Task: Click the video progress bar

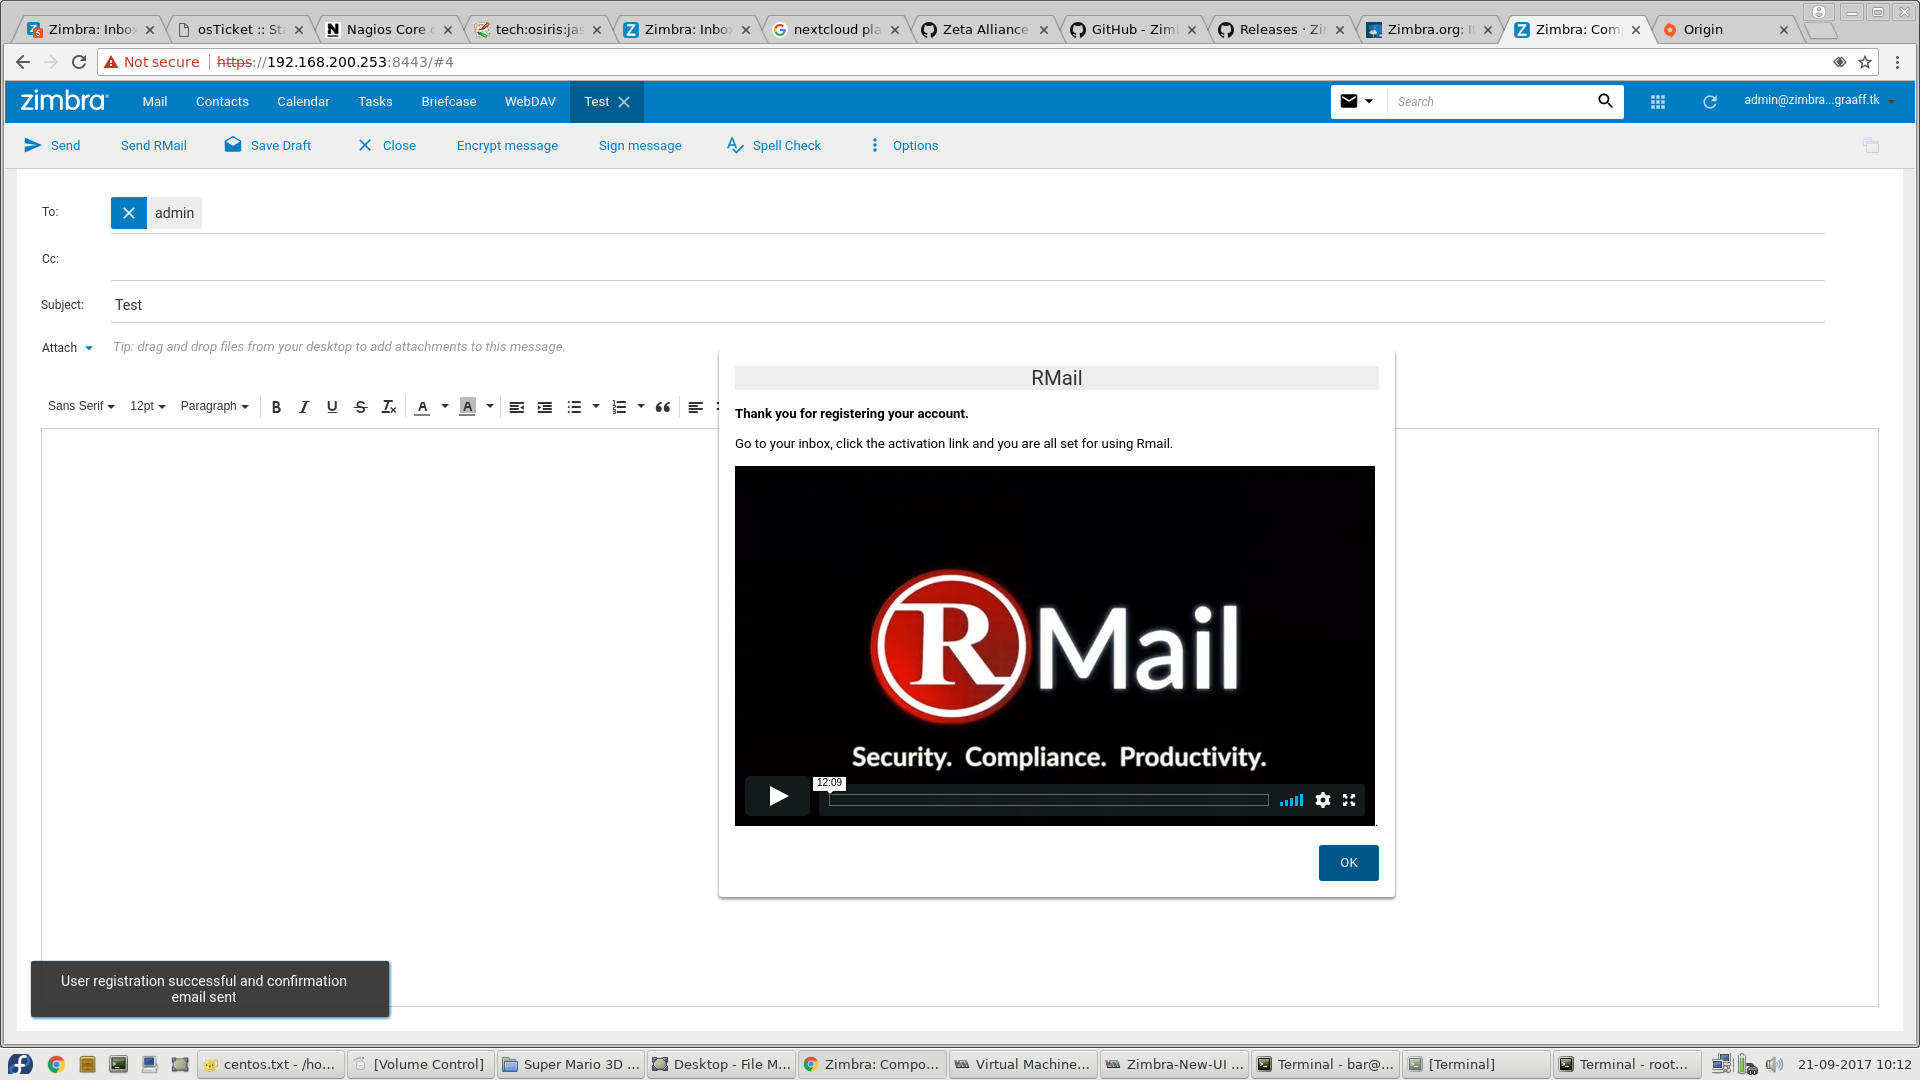Action: point(1048,800)
